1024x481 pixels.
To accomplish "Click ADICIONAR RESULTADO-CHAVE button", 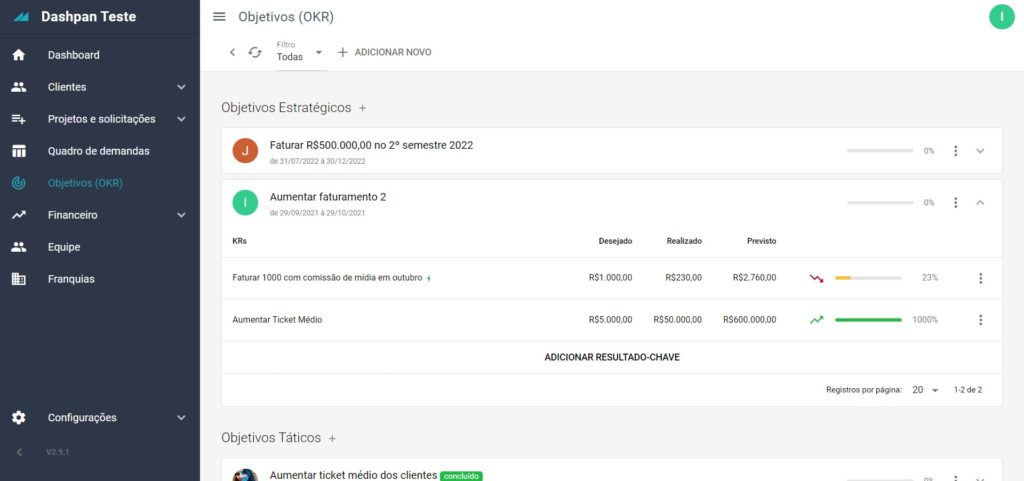I will (612, 357).
